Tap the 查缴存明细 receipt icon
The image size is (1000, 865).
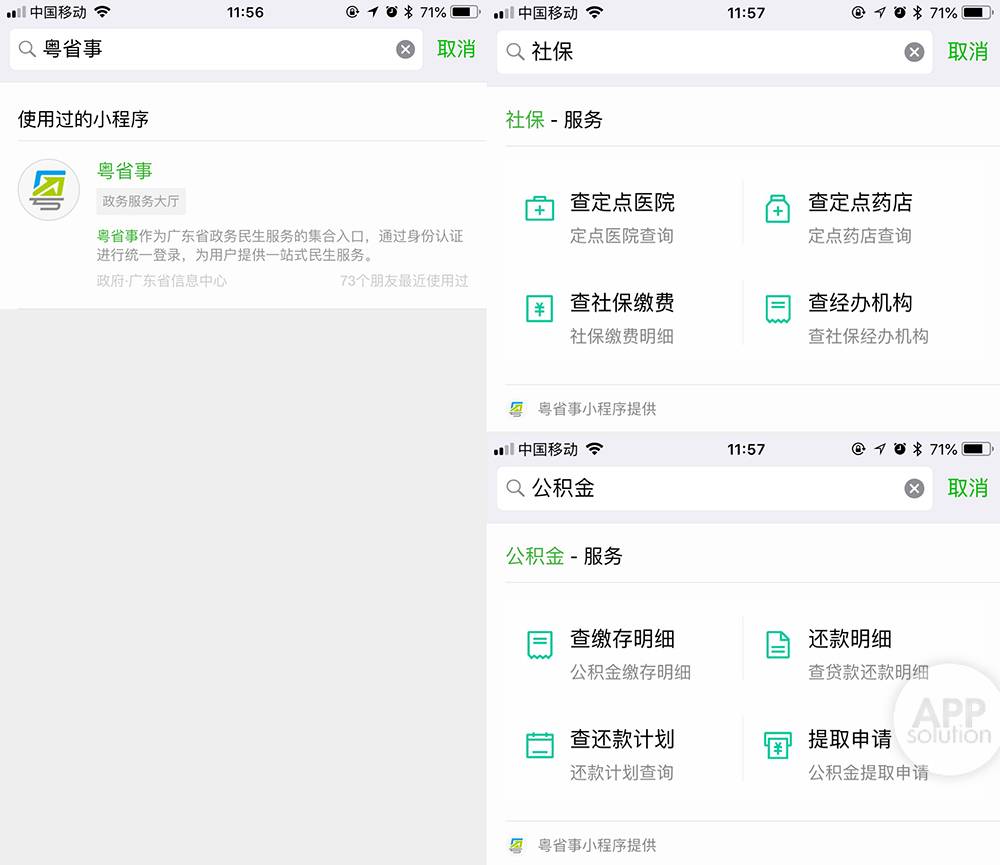tap(540, 644)
